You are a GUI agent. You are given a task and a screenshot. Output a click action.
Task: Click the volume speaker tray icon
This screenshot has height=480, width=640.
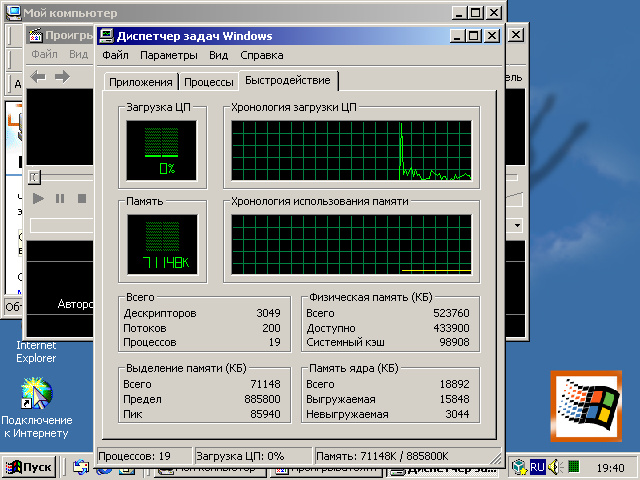[x=574, y=467]
